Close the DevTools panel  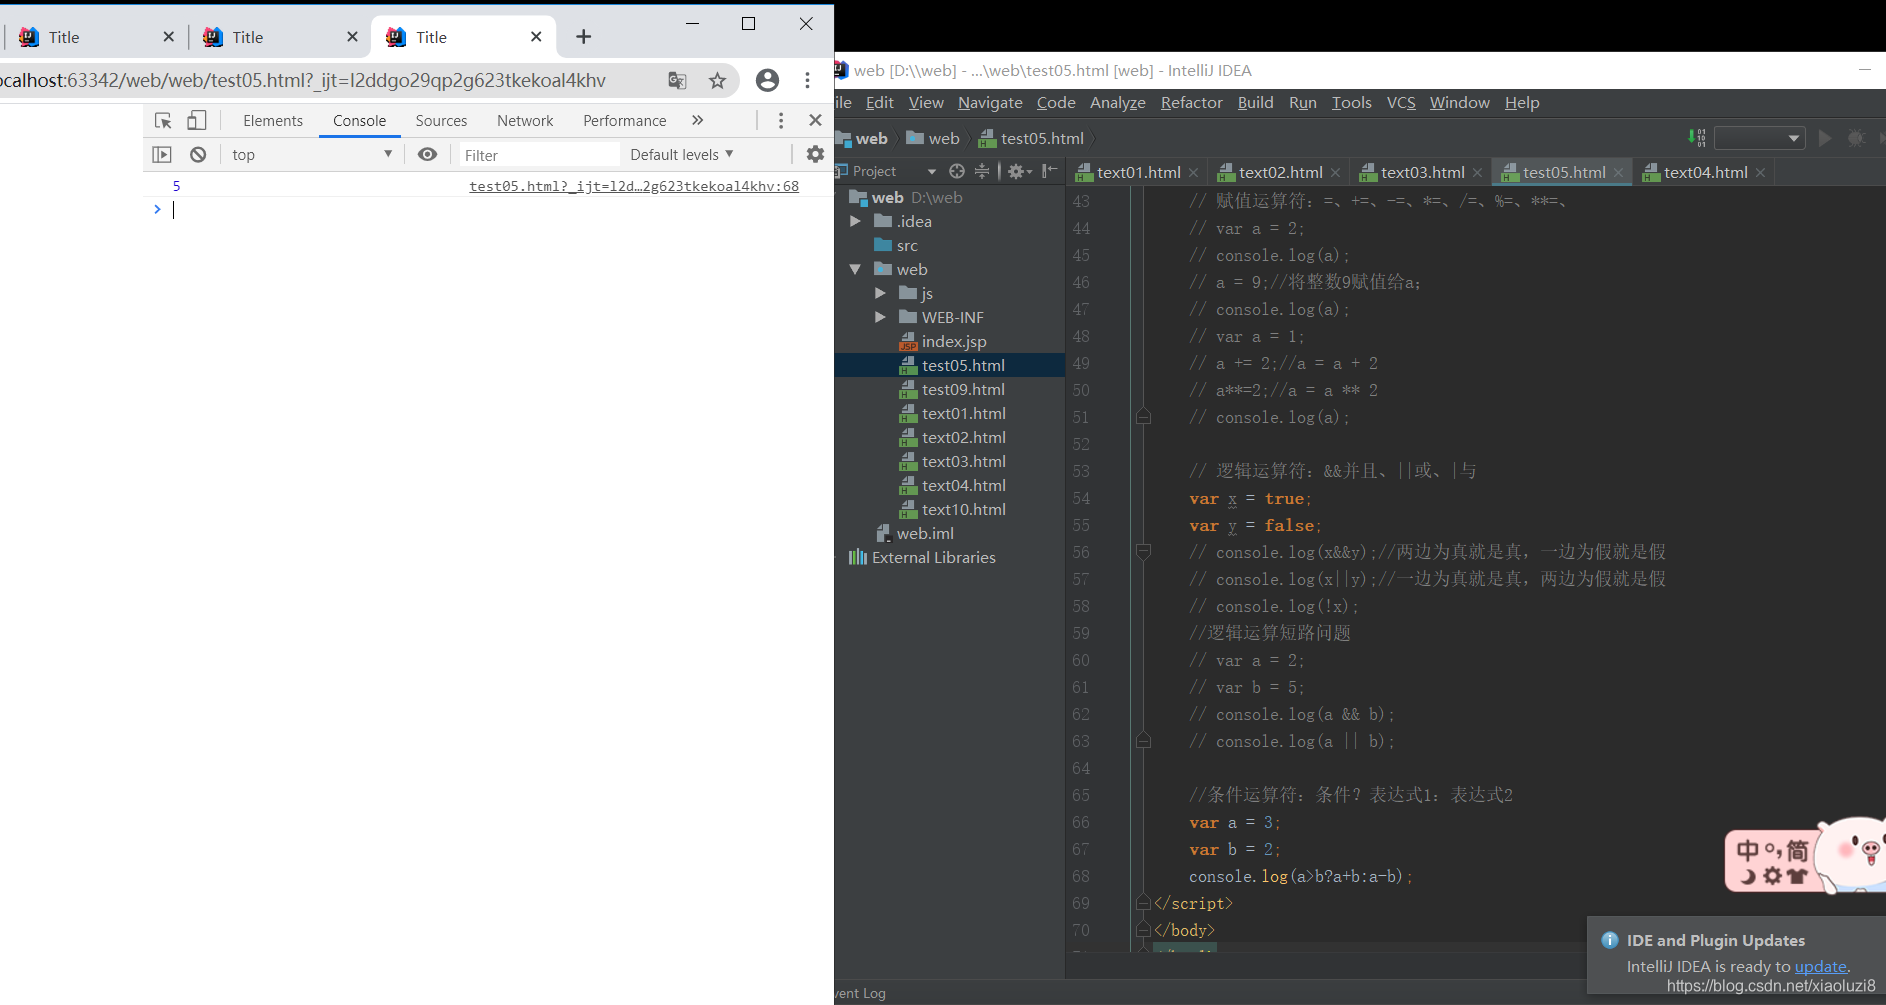click(815, 120)
